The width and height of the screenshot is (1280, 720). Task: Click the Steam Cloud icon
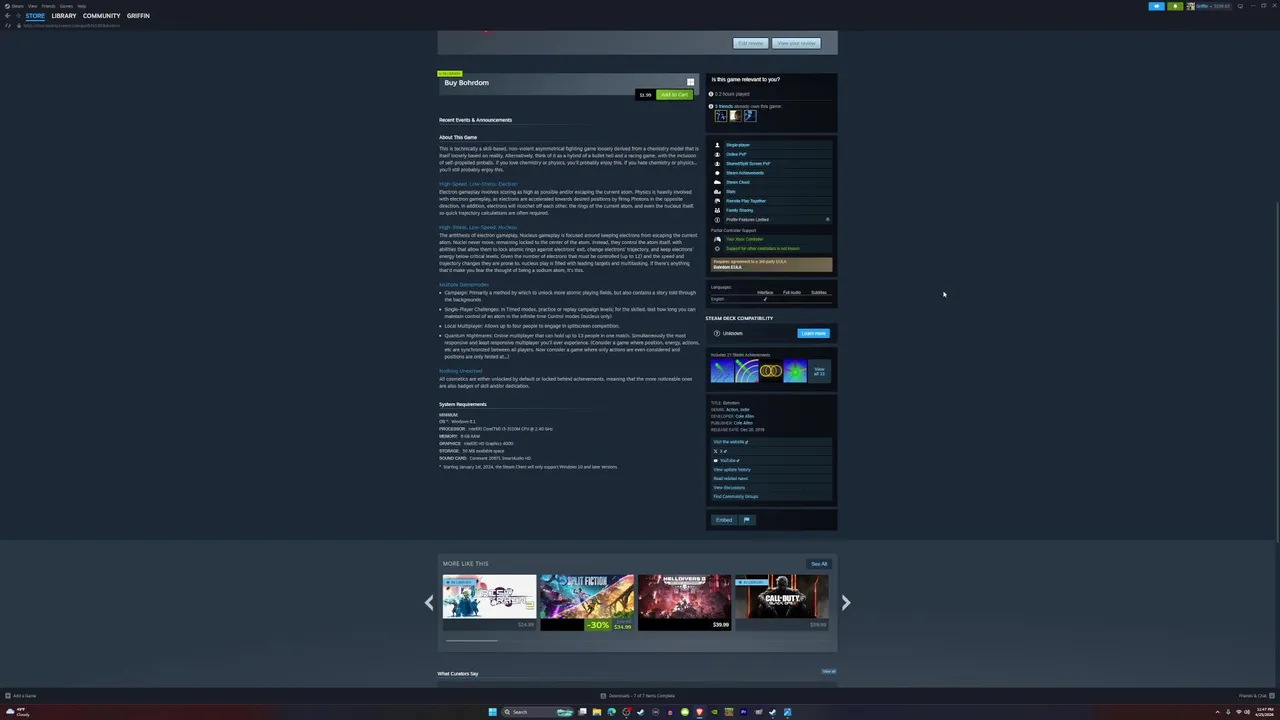[x=717, y=182]
